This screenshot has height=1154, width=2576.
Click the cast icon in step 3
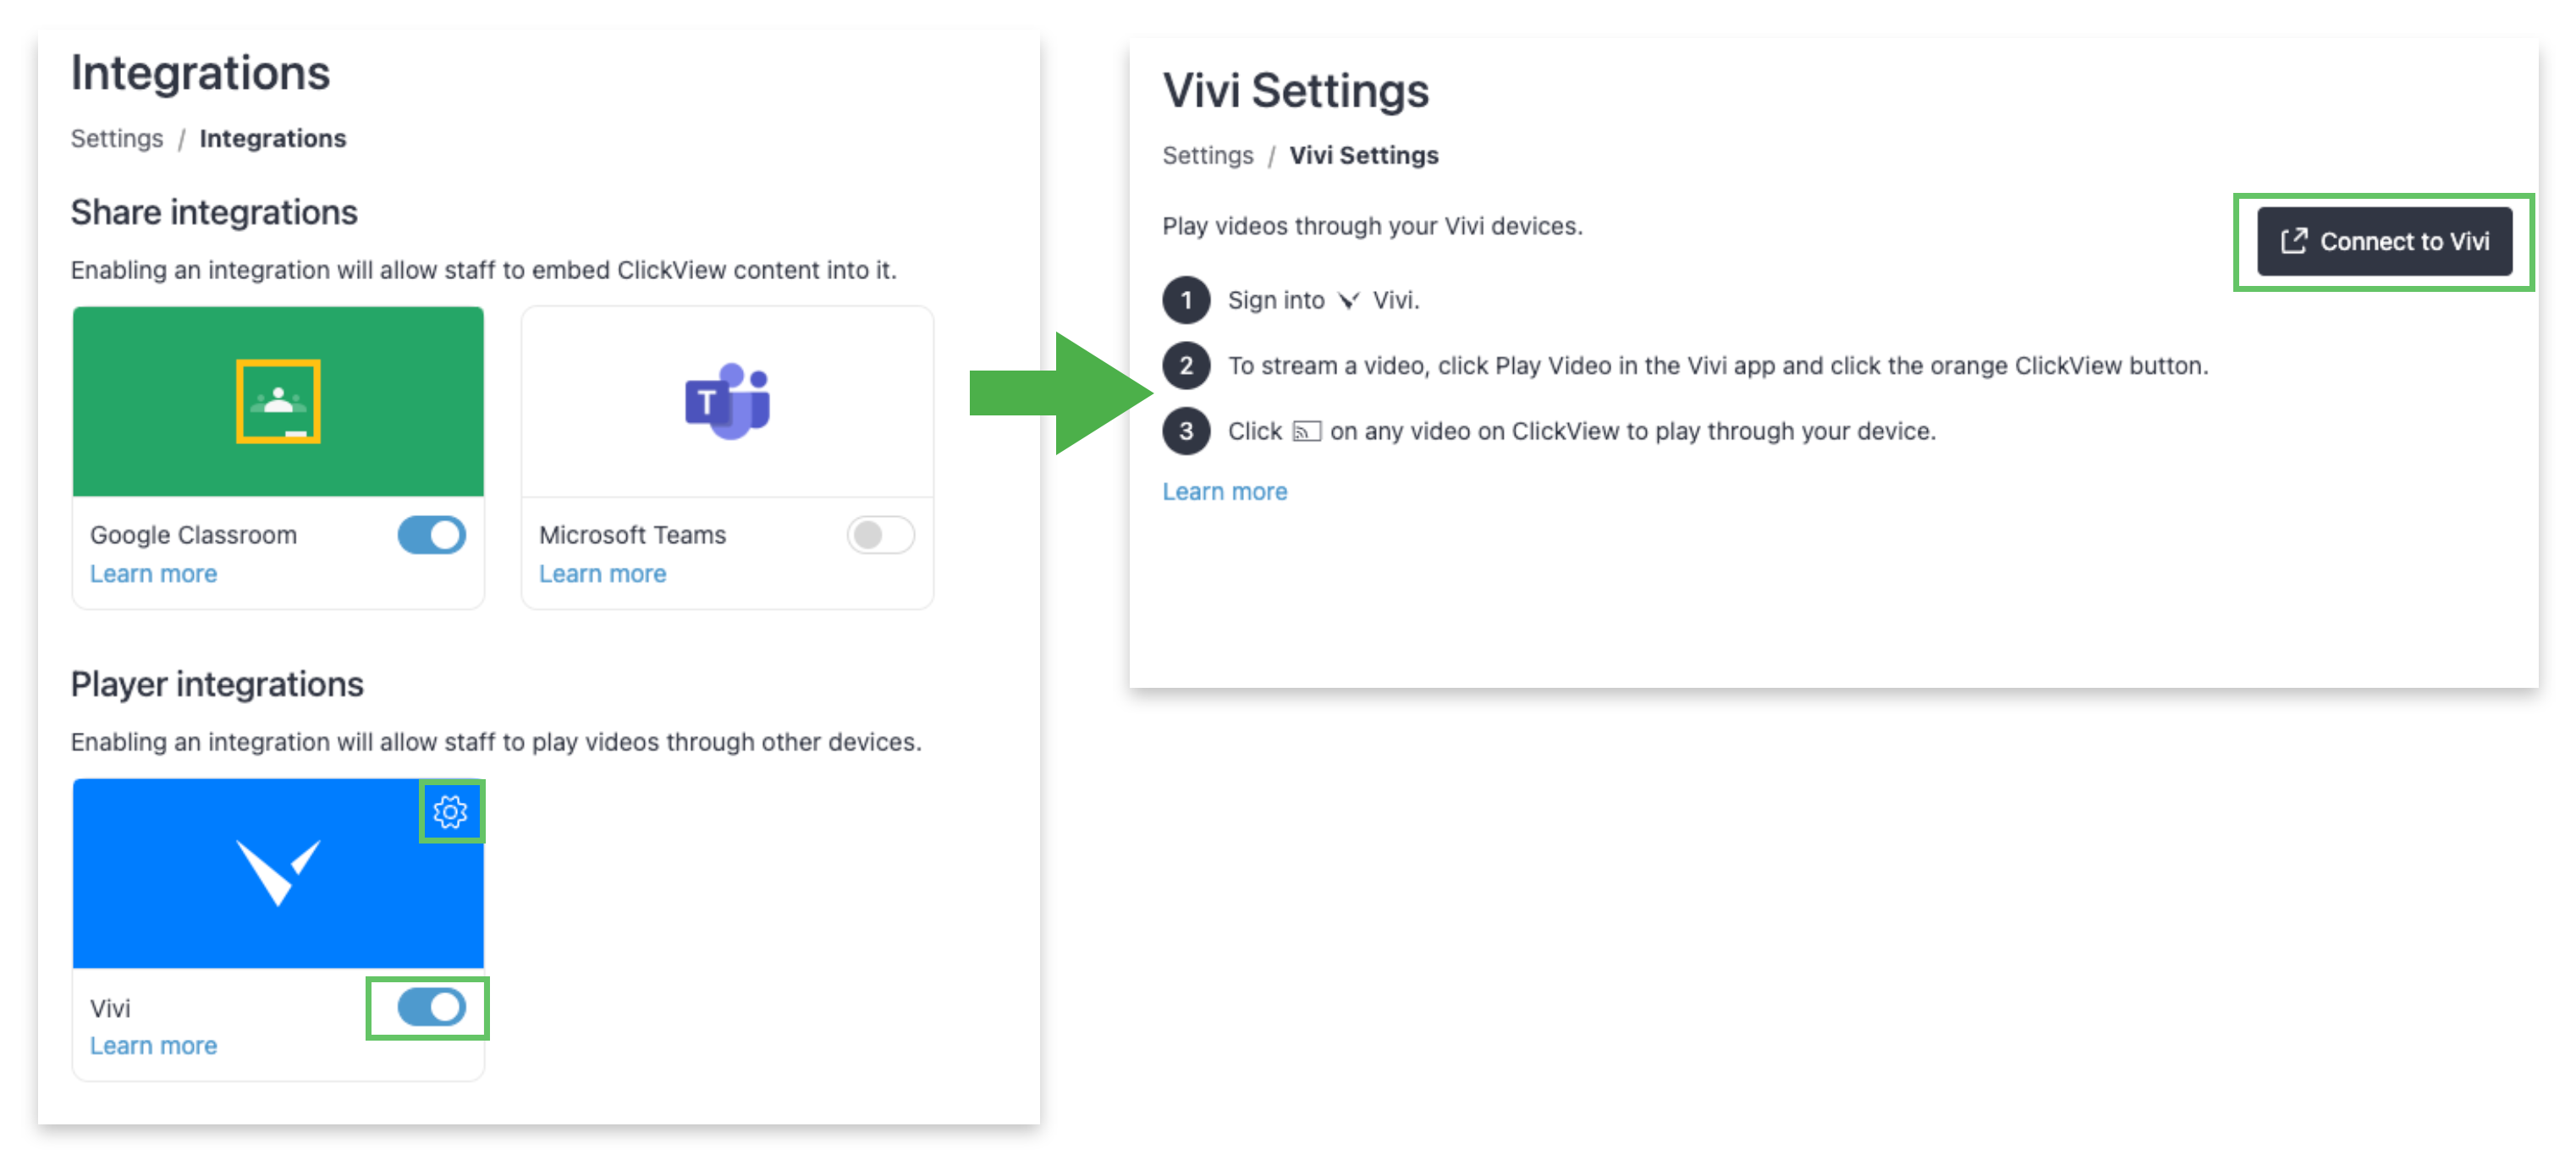[1306, 431]
